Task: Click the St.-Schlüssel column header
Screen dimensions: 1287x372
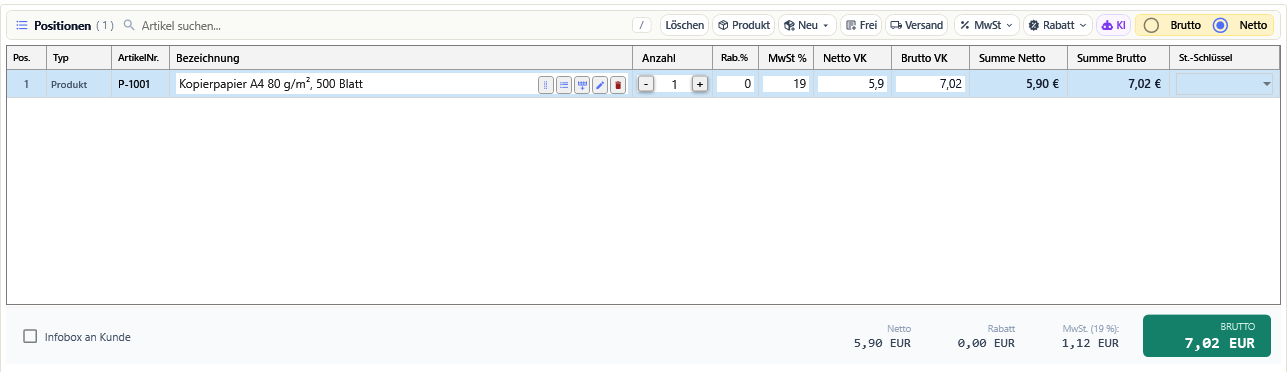Action: tap(1225, 58)
